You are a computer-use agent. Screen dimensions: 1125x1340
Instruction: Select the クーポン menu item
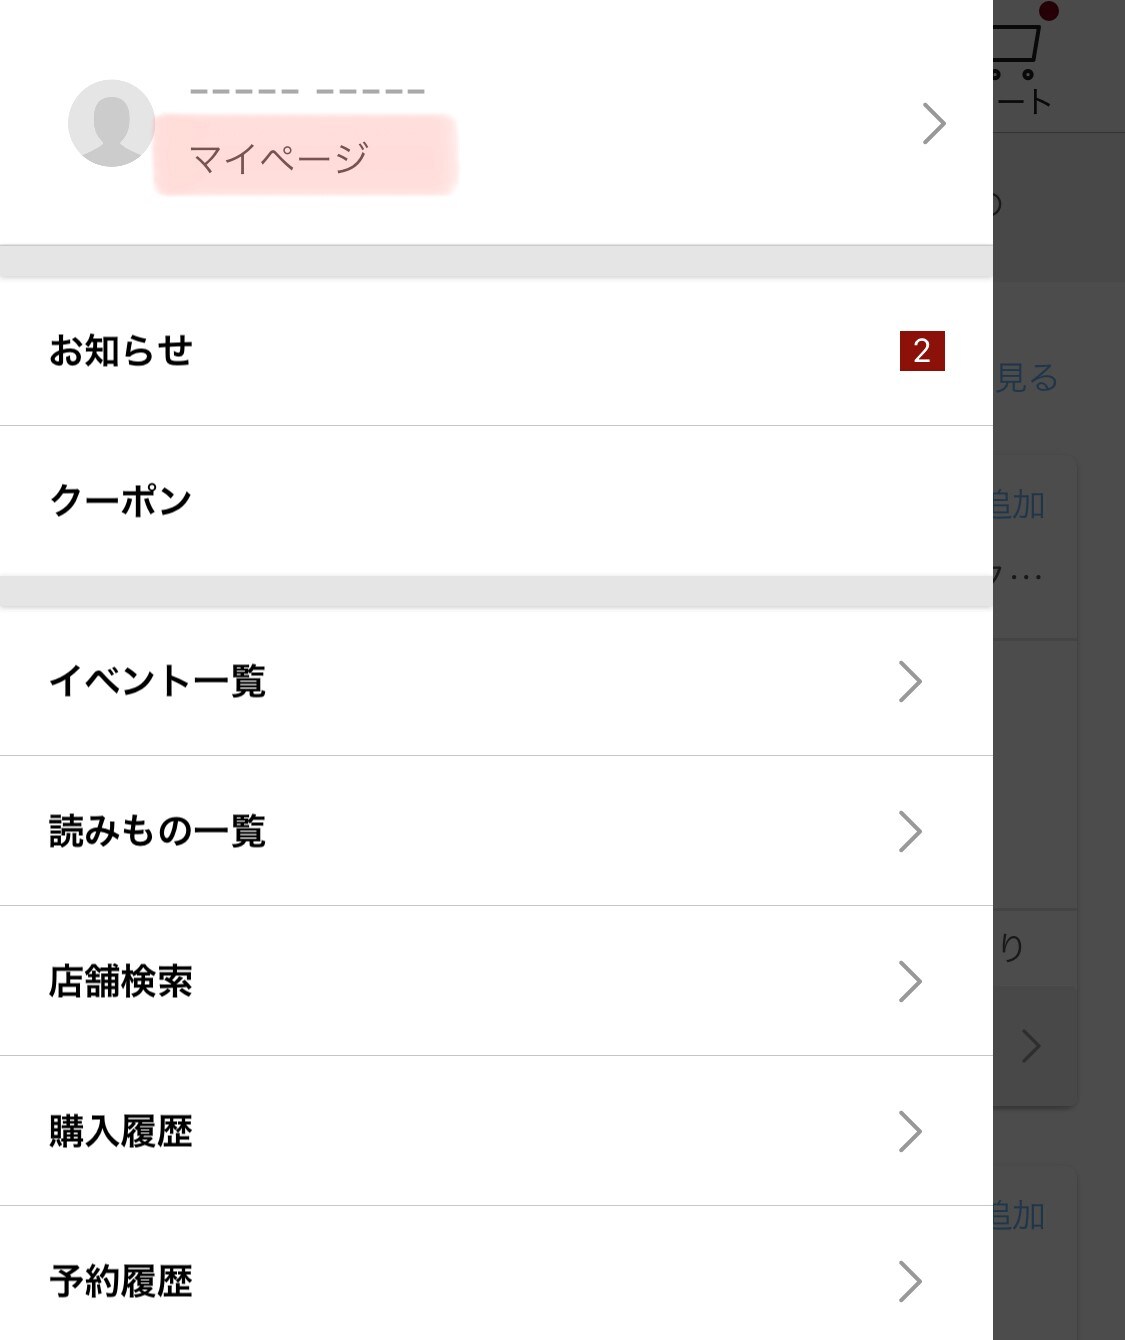pyautogui.click(x=121, y=500)
